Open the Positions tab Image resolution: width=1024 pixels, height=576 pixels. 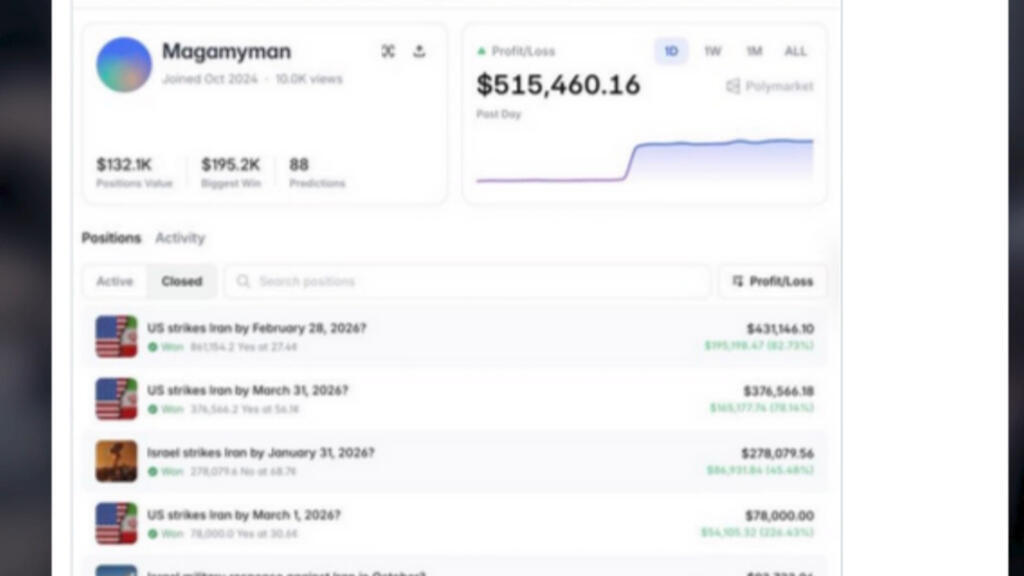[111, 238]
